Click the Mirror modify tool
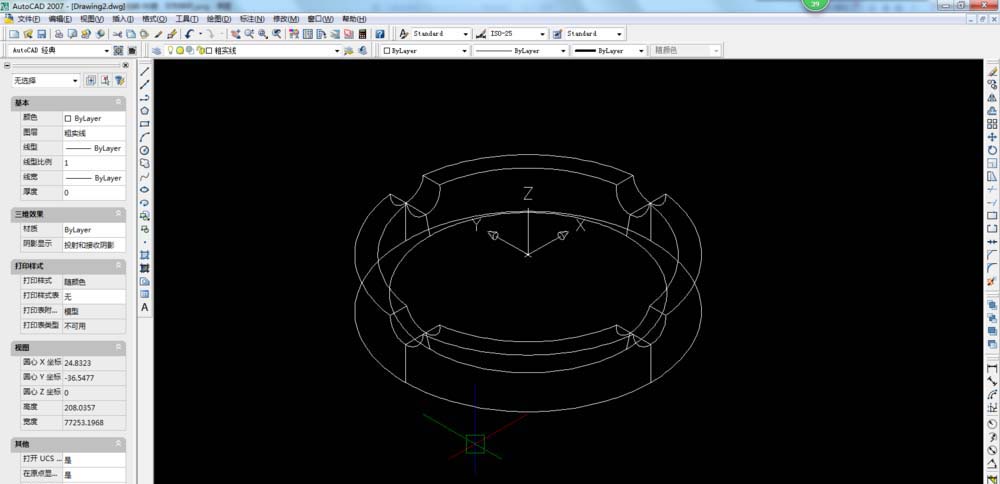The image size is (1000, 484). tap(992, 98)
